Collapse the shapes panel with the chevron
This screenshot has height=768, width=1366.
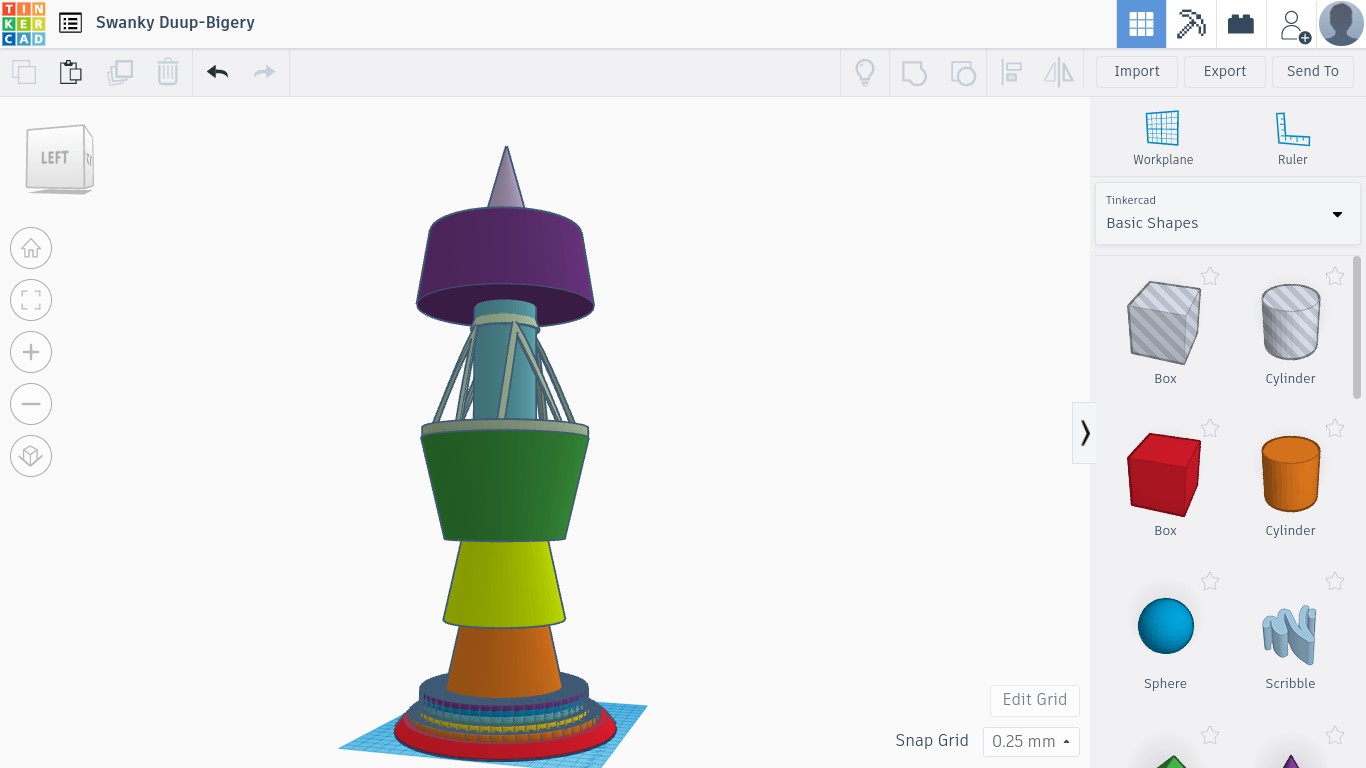(1084, 432)
